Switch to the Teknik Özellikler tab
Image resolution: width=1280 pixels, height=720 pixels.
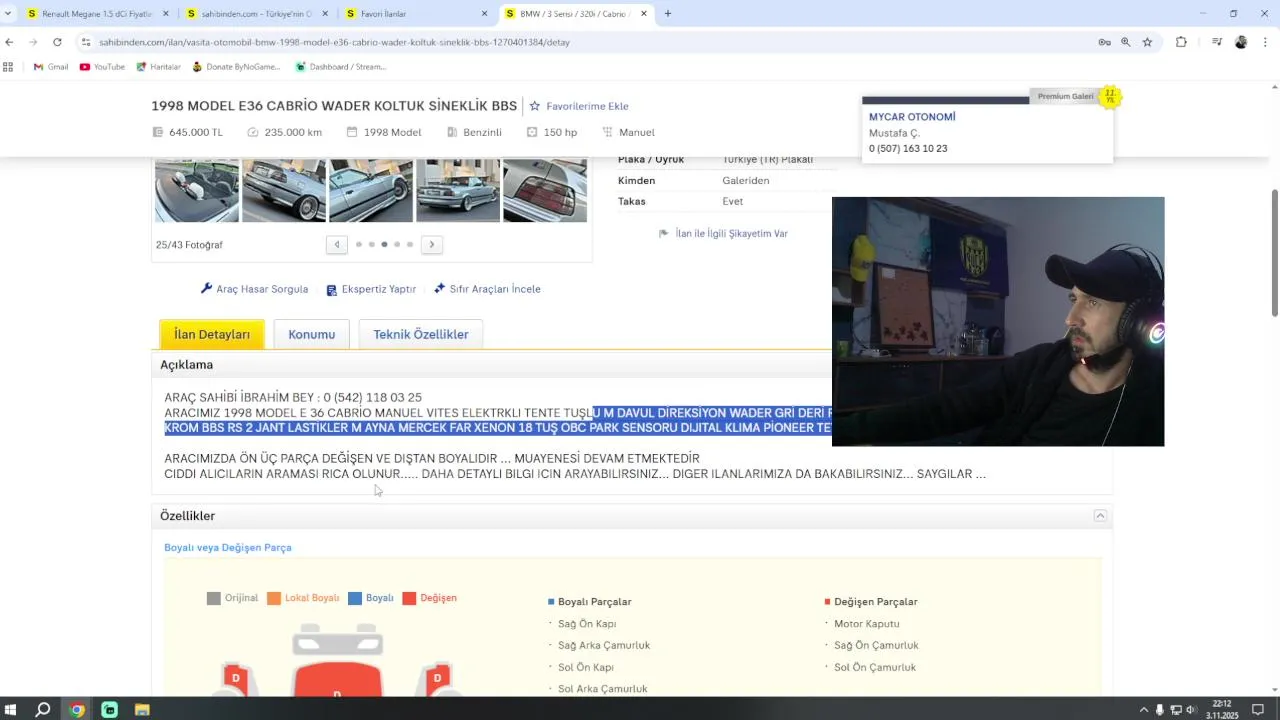point(421,334)
